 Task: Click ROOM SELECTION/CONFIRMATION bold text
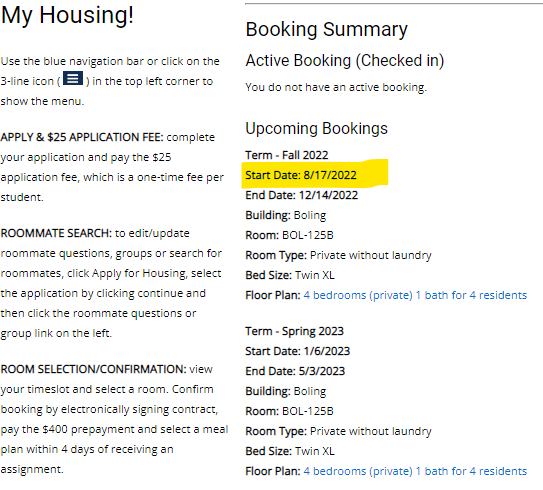(x=94, y=369)
